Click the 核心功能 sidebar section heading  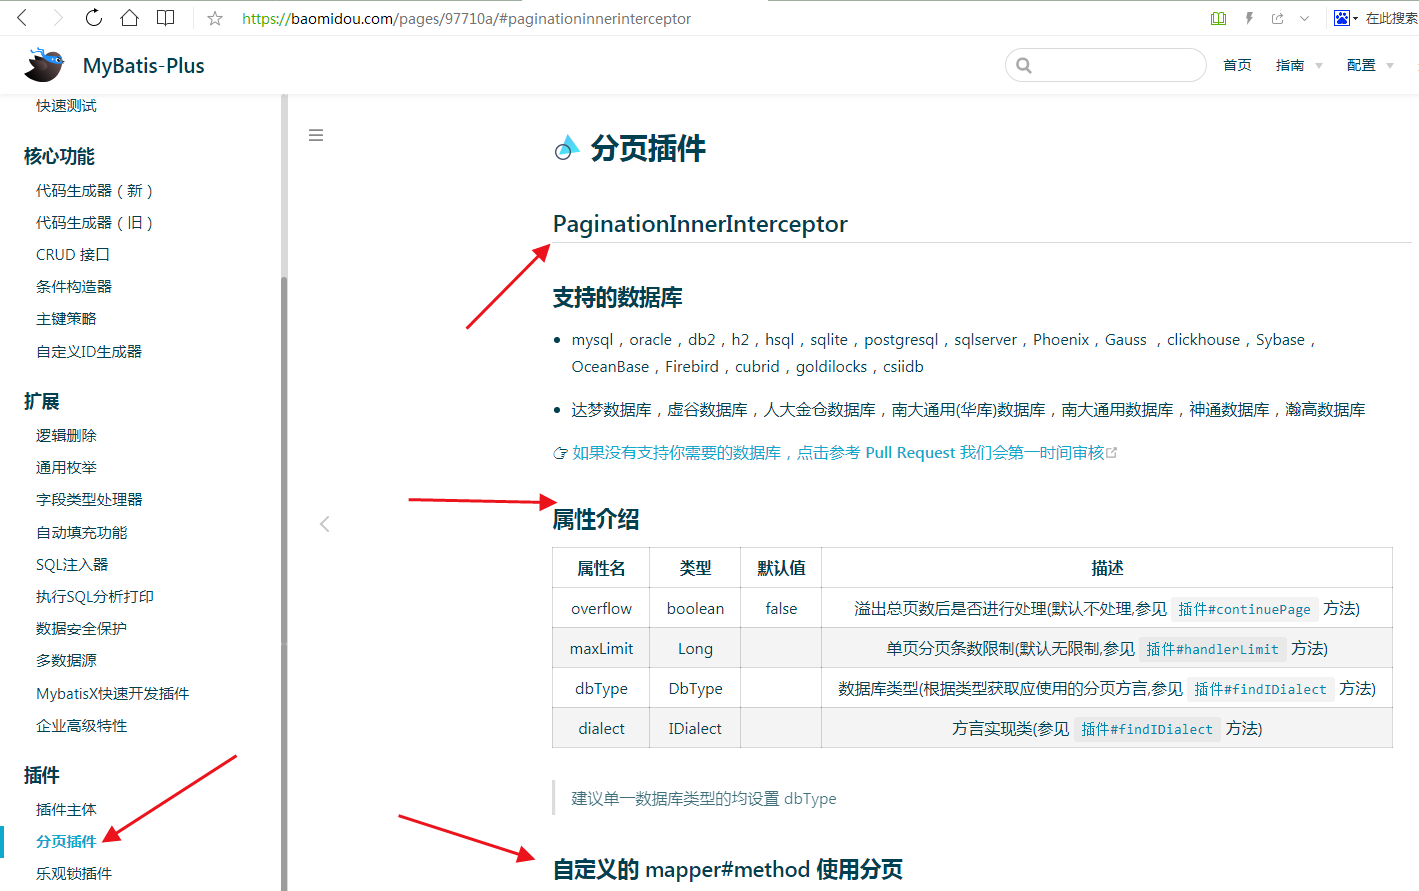[x=59, y=156]
